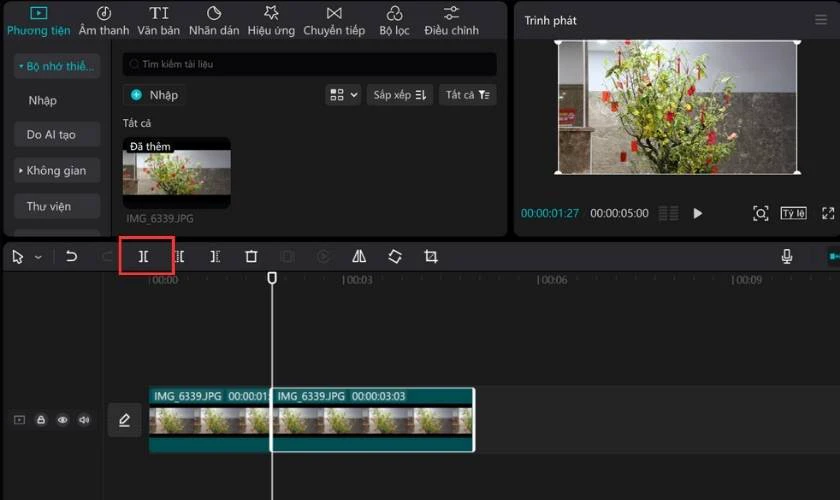The height and width of the screenshot is (500, 840).
Task: Click the Delete right trim icon
Action: click(215, 257)
